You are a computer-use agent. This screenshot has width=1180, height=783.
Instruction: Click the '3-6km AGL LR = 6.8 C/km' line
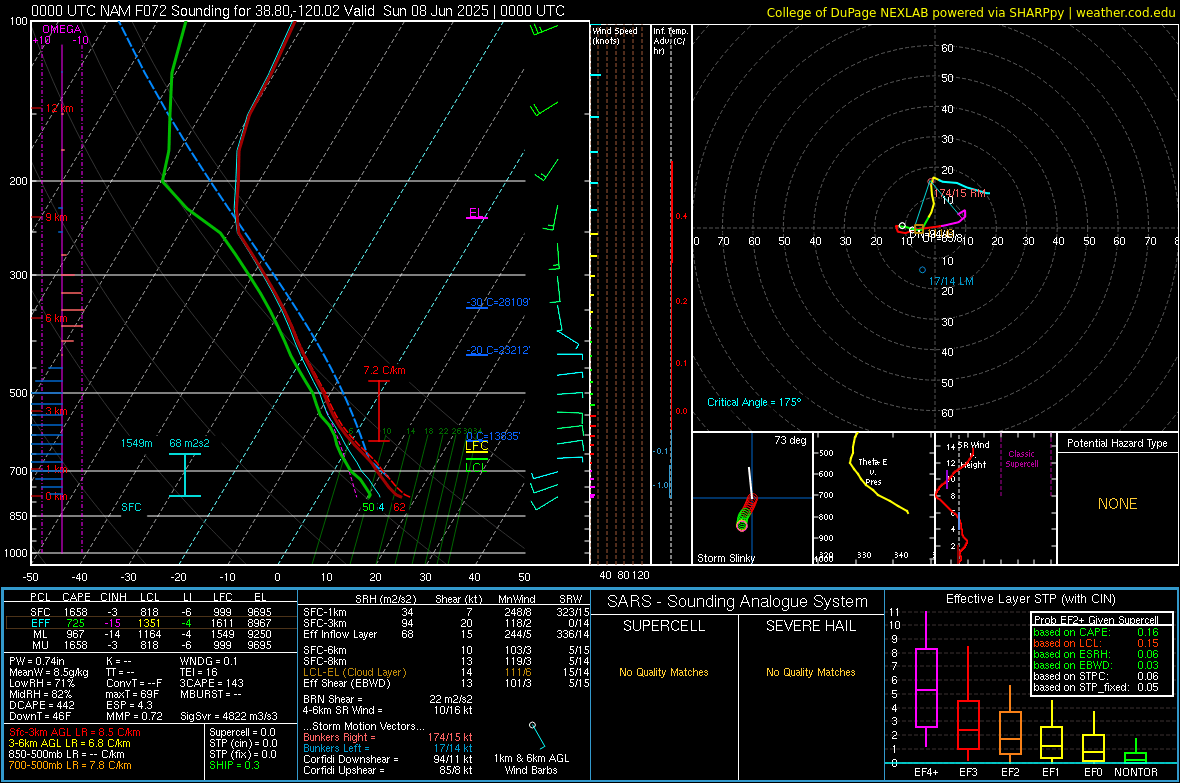point(69,743)
